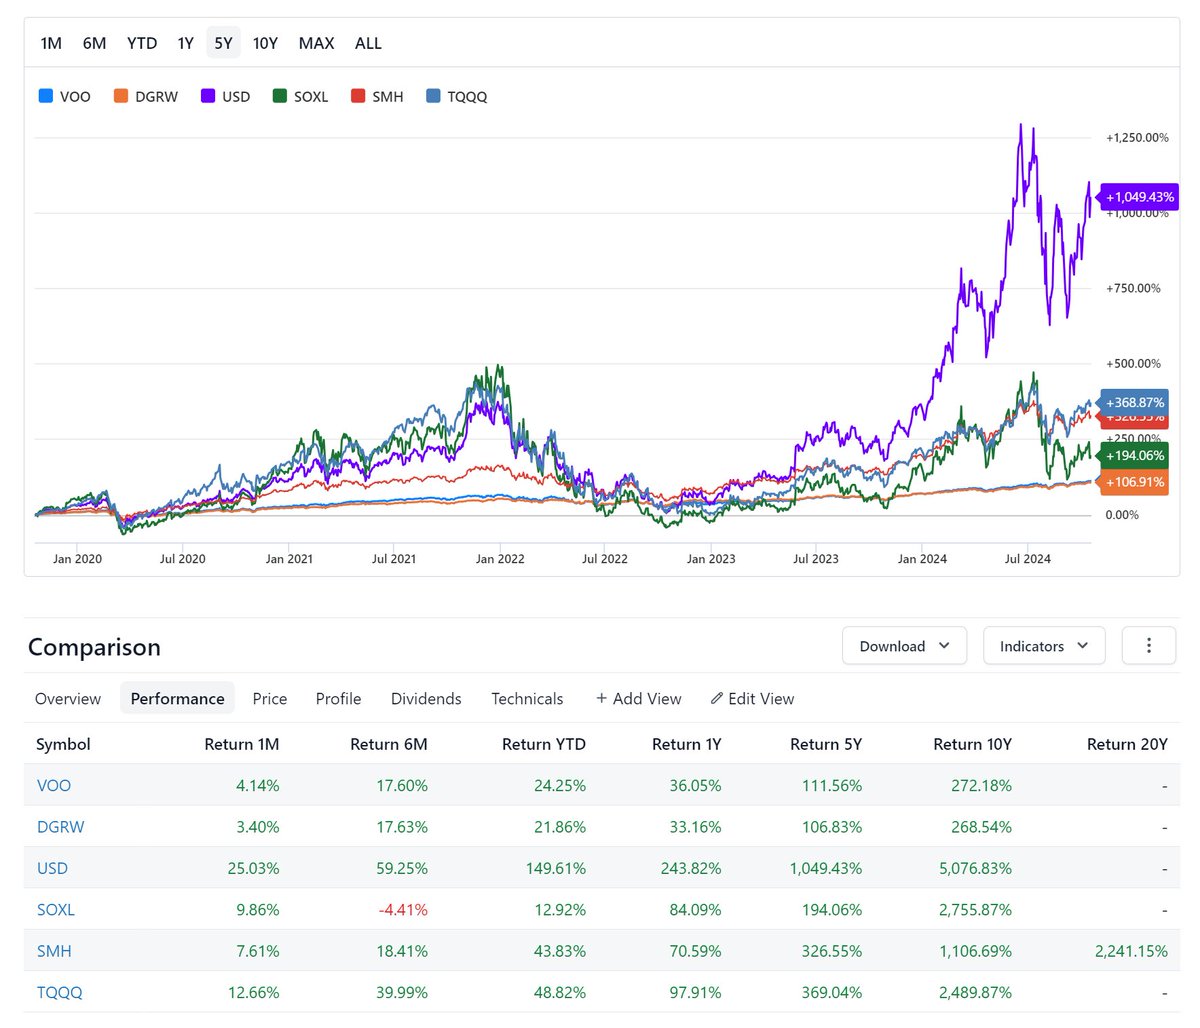The width and height of the screenshot is (1200, 1028).
Task: Open the SMH symbol link
Action: tap(54, 951)
